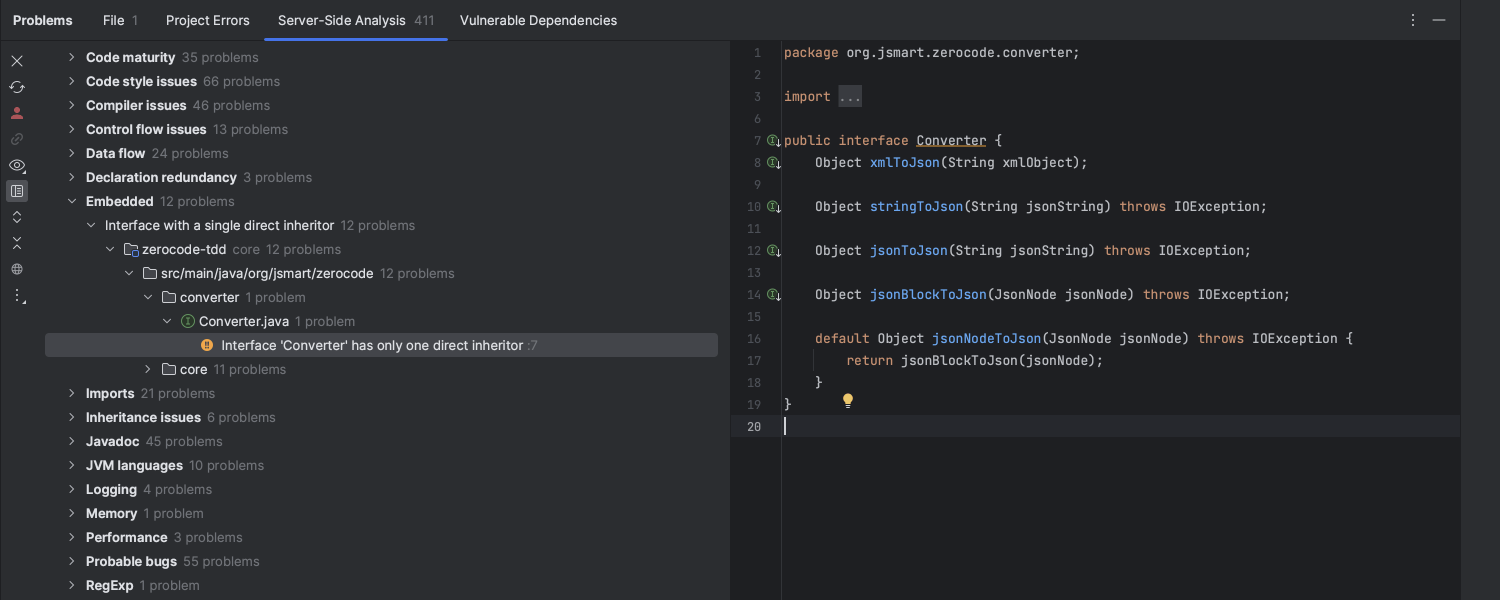
Task: Expand the Code maturity category
Action: coord(72,58)
